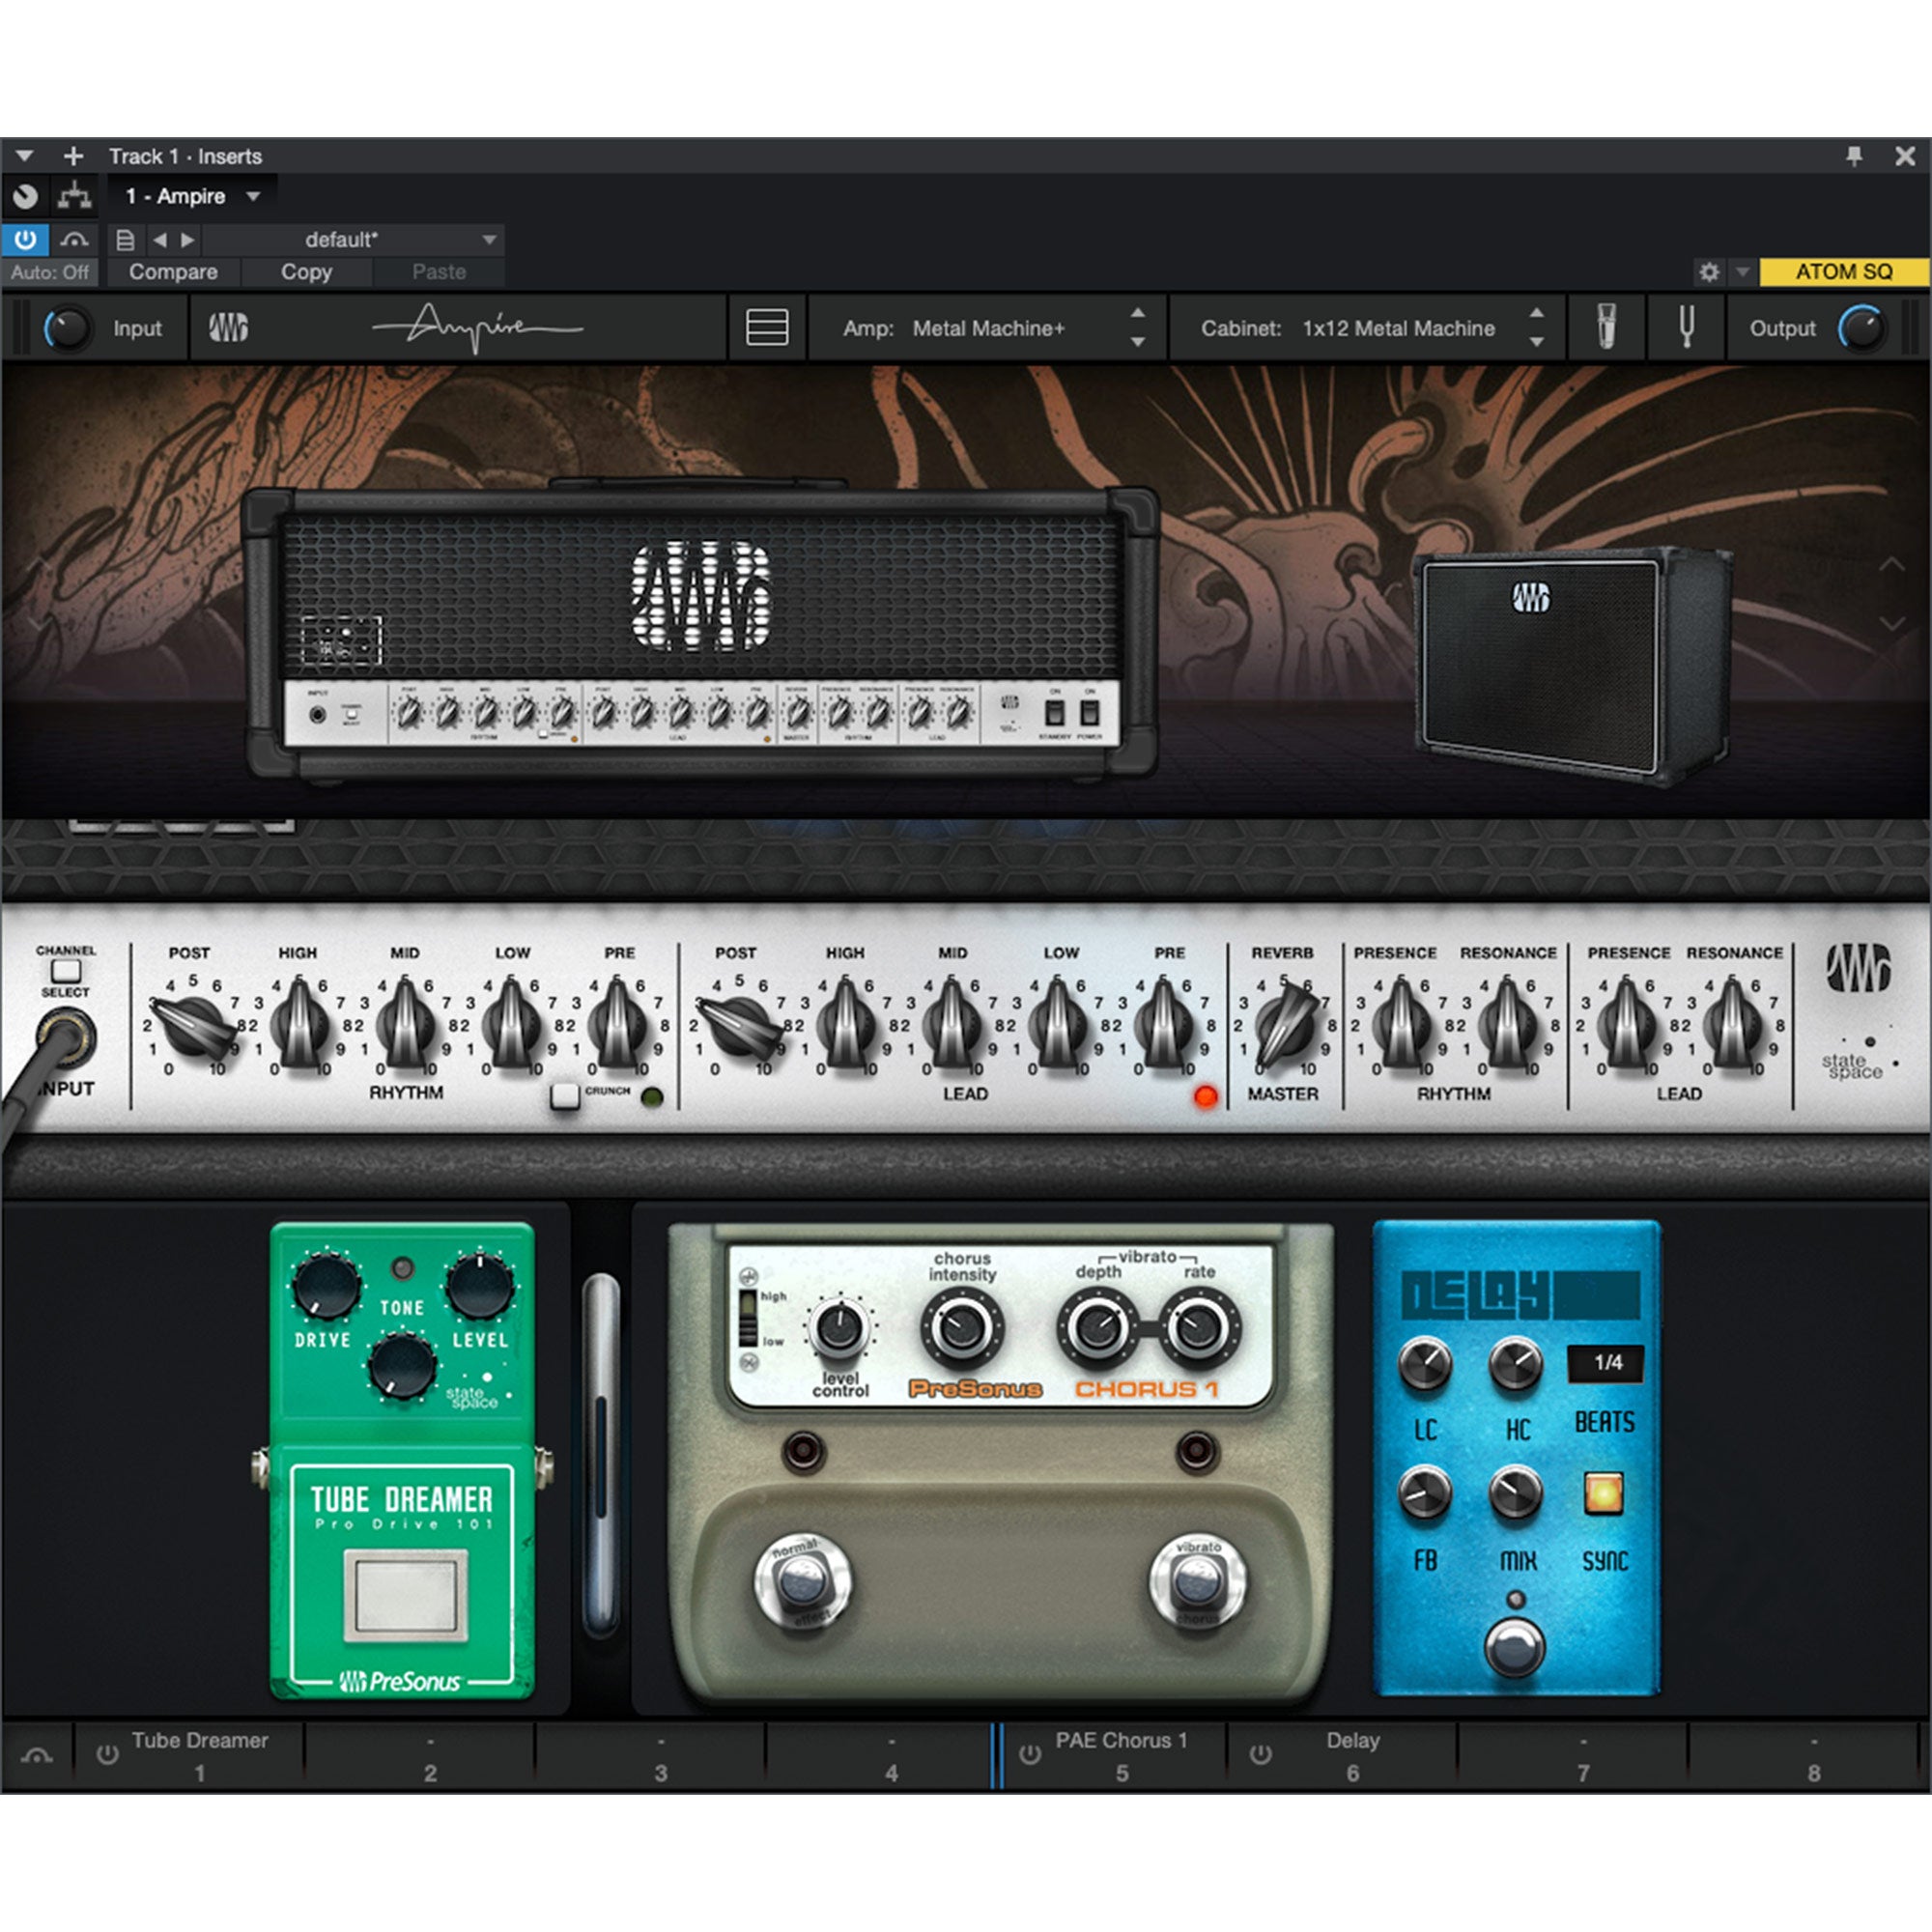Open the preset file browser icon
The height and width of the screenshot is (1932, 1932).
click(x=124, y=239)
